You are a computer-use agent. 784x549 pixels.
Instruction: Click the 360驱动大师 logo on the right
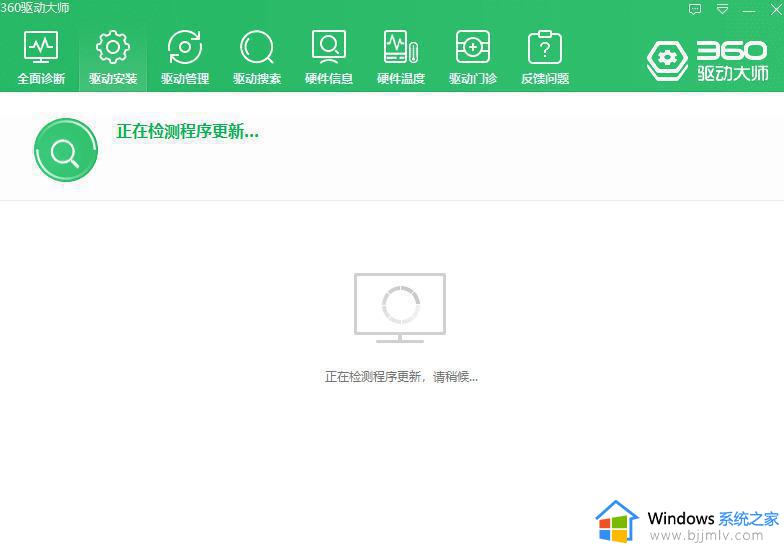707,61
